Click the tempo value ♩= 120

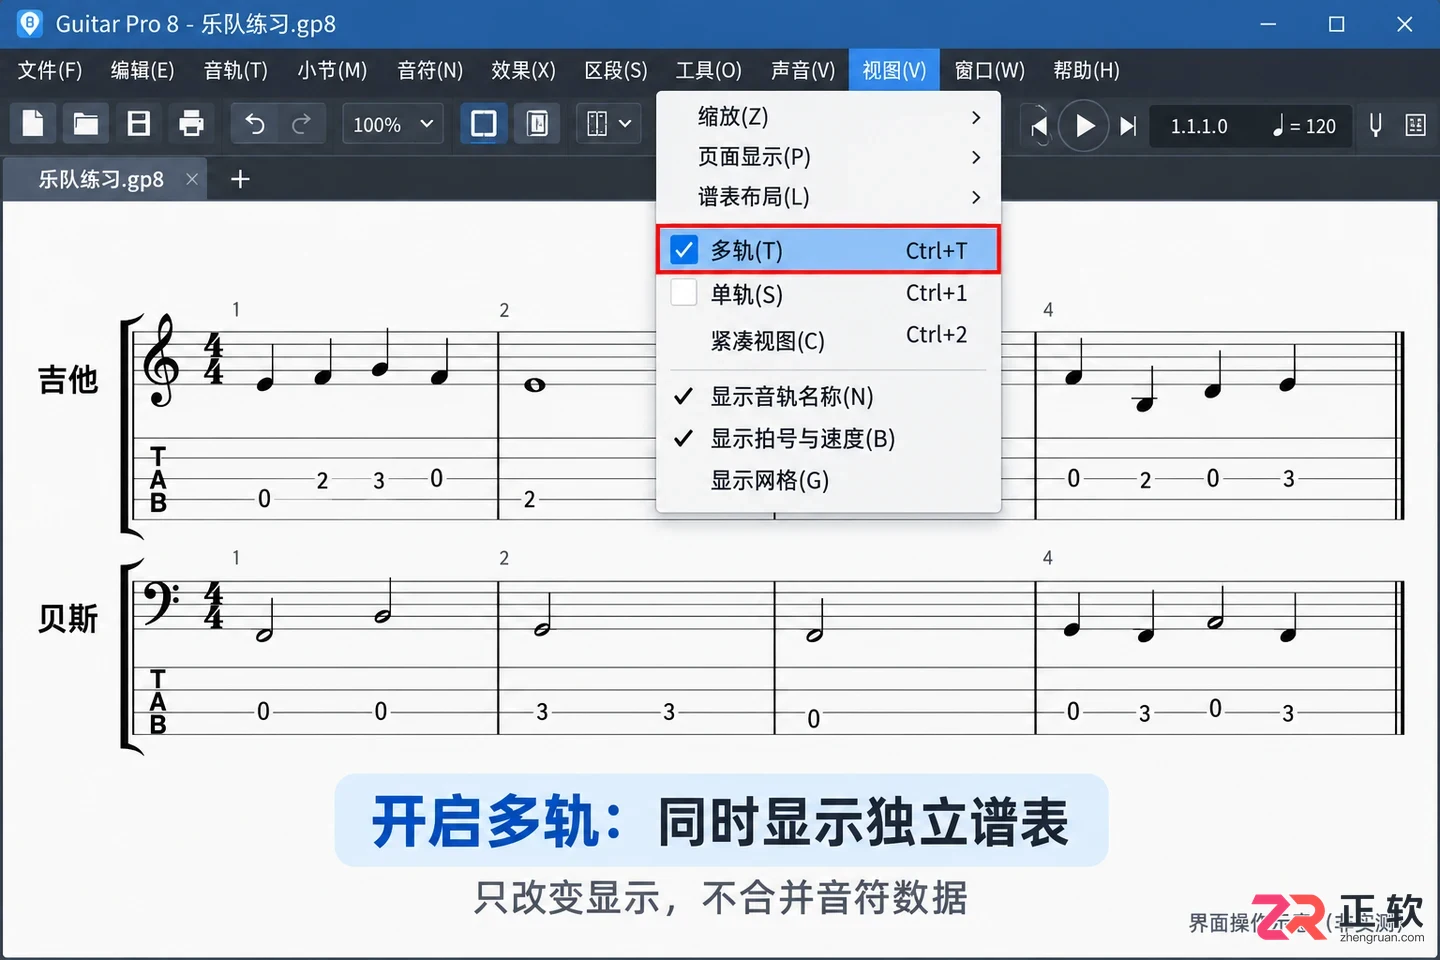(x=1304, y=126)
